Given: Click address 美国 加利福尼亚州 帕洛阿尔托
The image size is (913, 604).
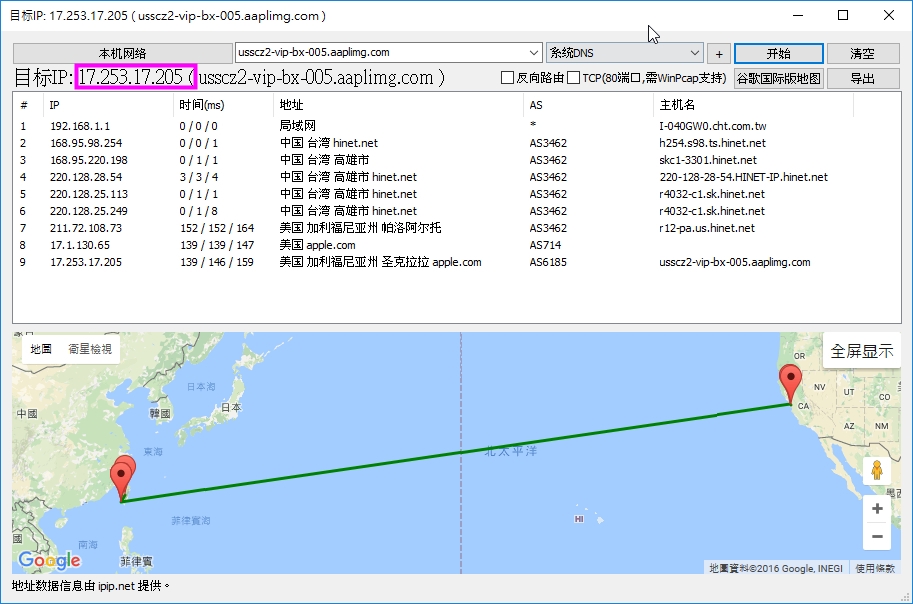Looking at the screenshot, I should pyautogui.click(x=360, y=228).
